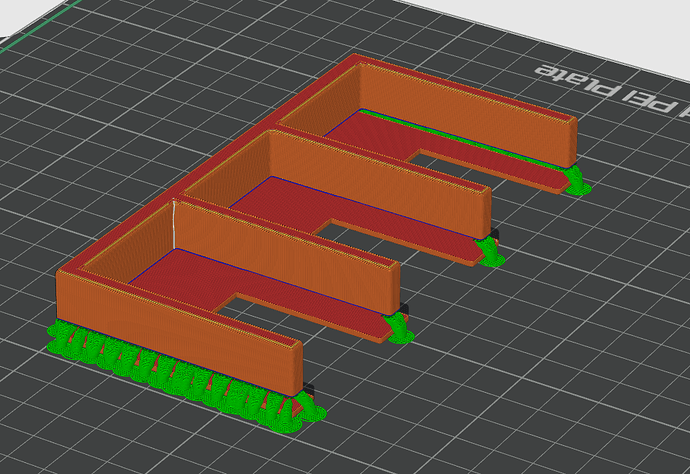Viewport: 690px width, 474px height.
Task: Select the green support at far-right prong end
Action: pyautogui.click(x=576, y=181)
